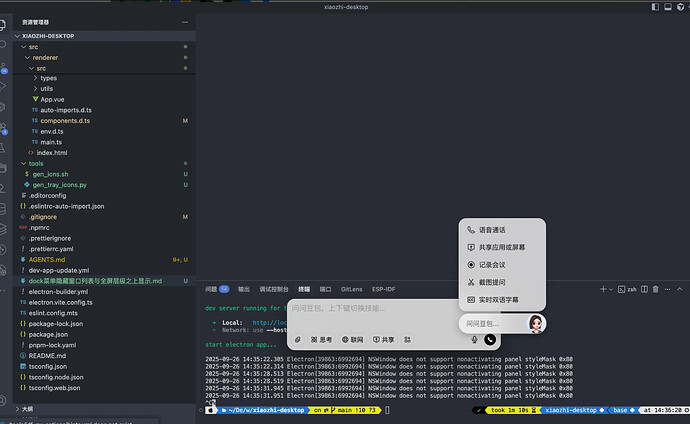Click the trash icon to kill terminal

655,289
